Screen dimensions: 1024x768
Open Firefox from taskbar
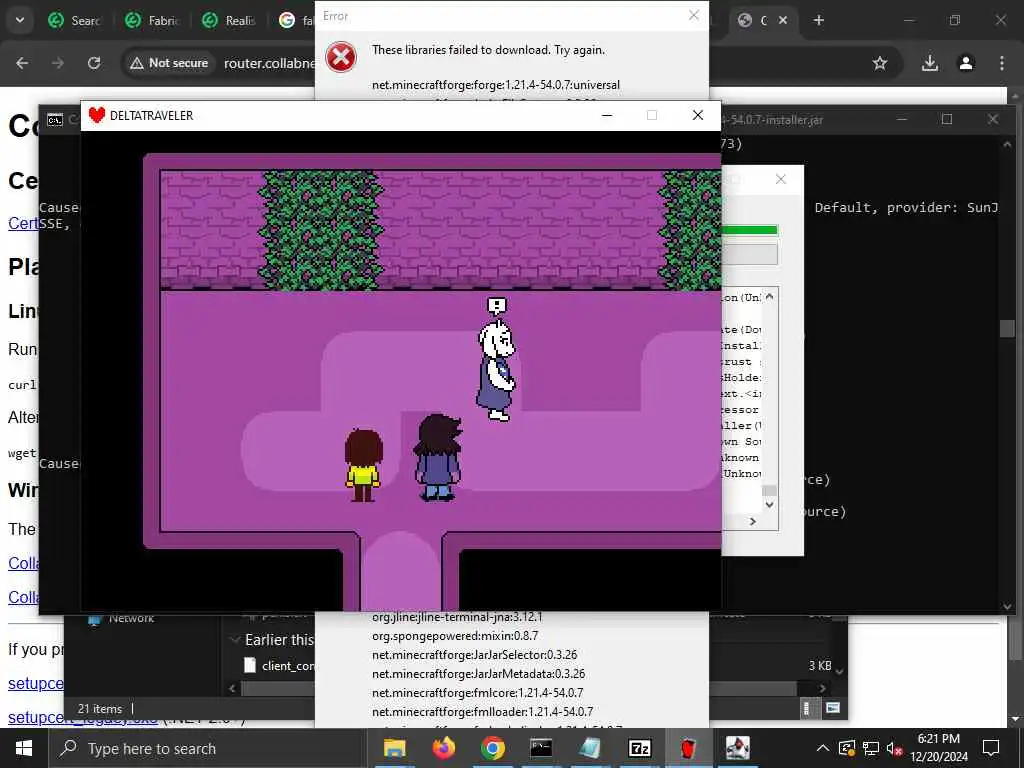[x=444, y=748]
